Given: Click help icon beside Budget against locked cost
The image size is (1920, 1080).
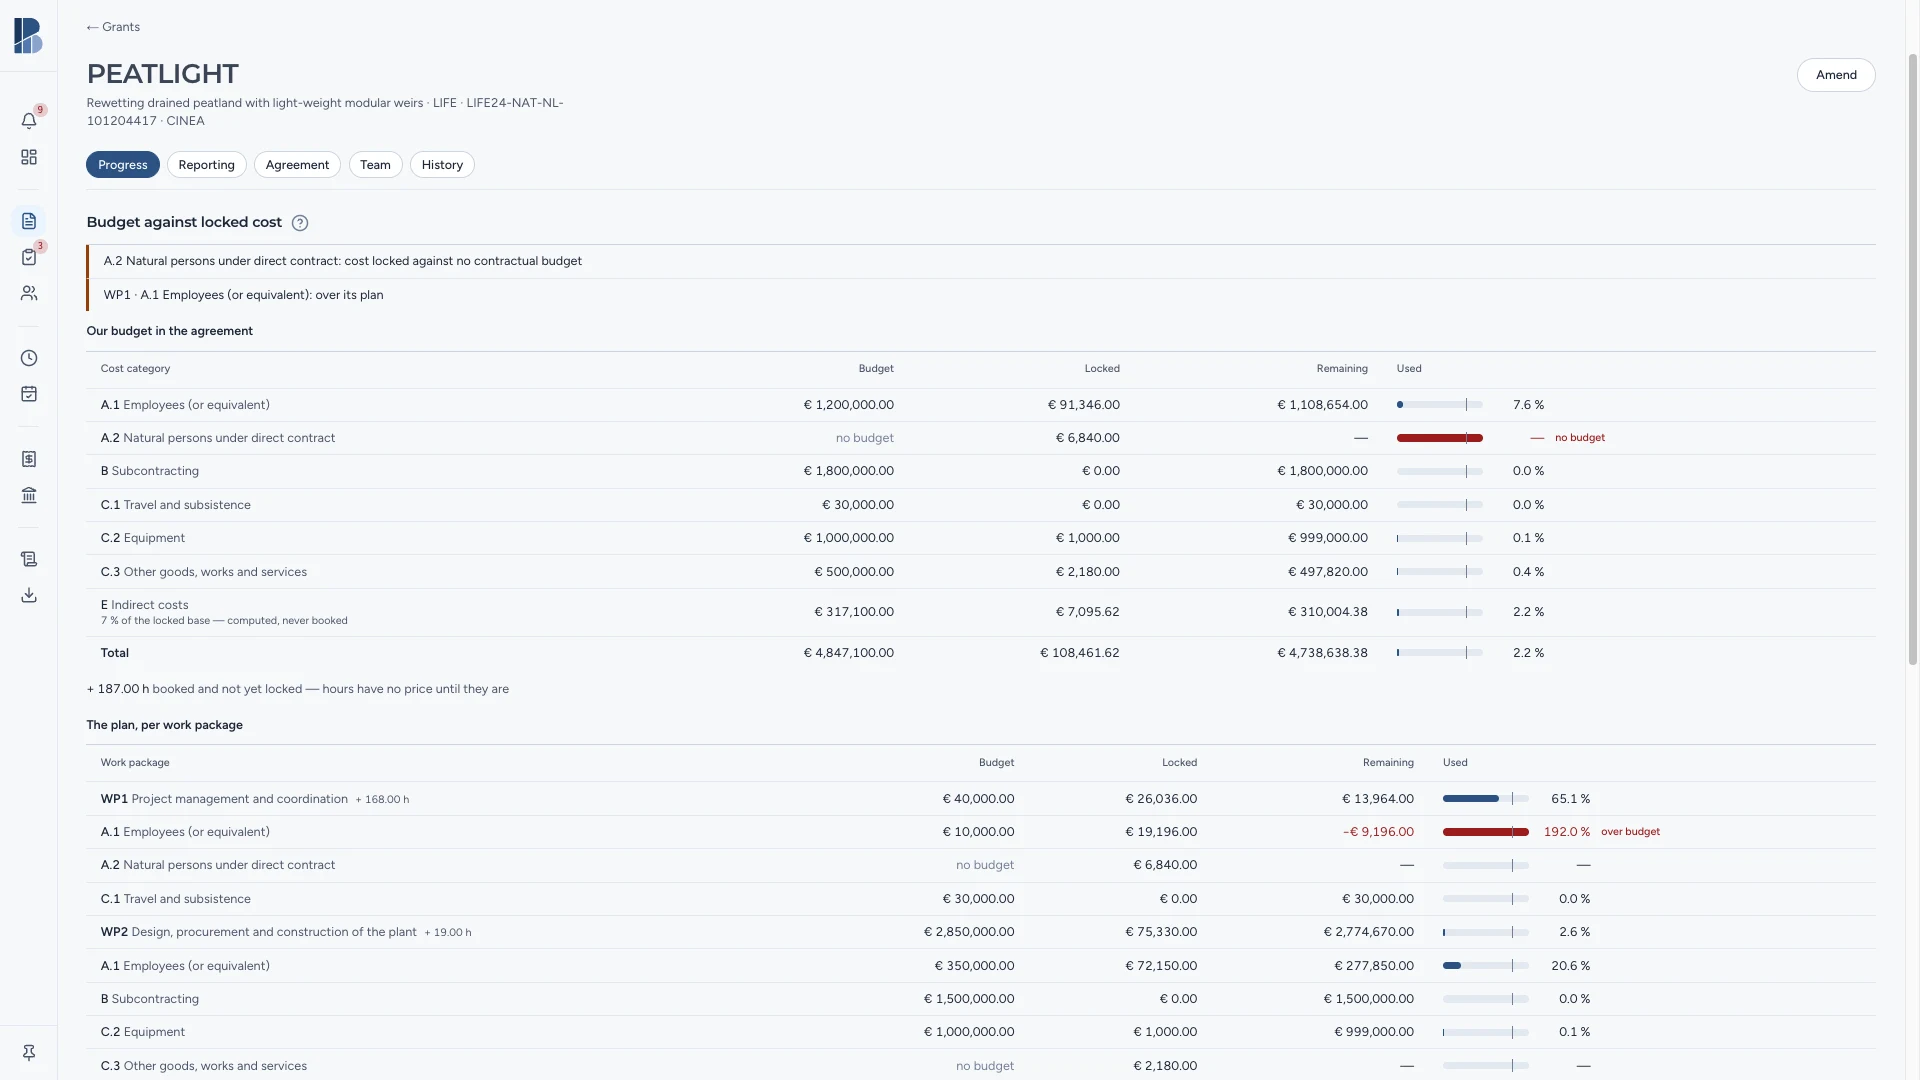Looking at the screenshot, I should point(300,223).
